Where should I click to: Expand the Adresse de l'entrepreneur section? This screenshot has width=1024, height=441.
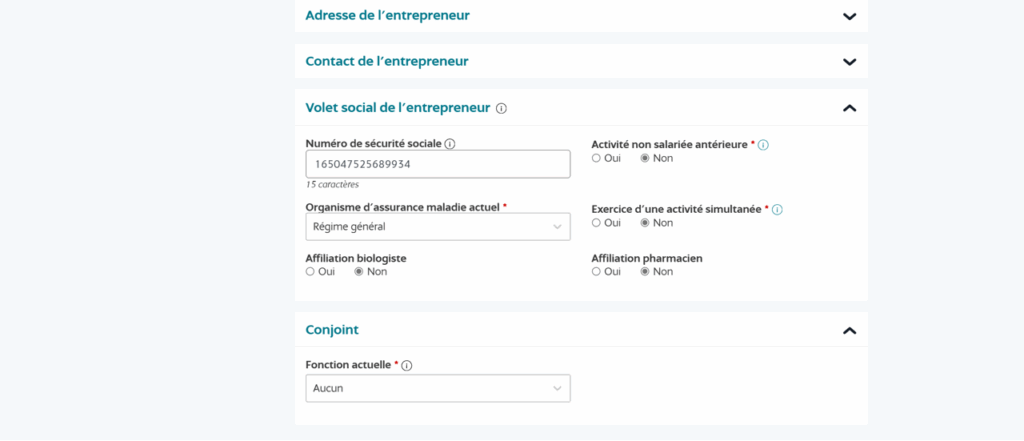(849, 16)
